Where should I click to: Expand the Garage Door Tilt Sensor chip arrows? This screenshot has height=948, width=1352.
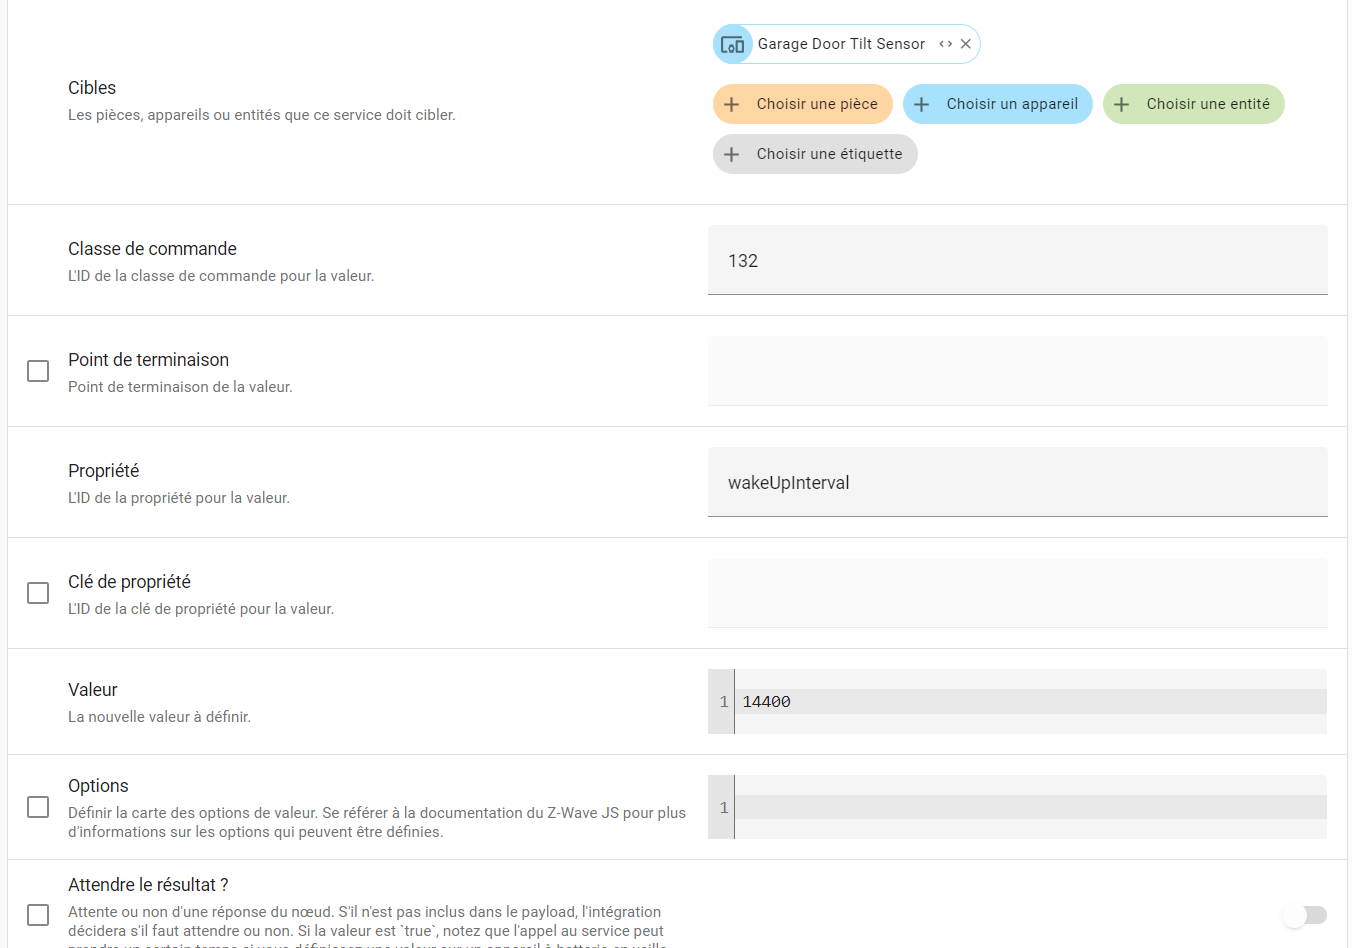945,44
